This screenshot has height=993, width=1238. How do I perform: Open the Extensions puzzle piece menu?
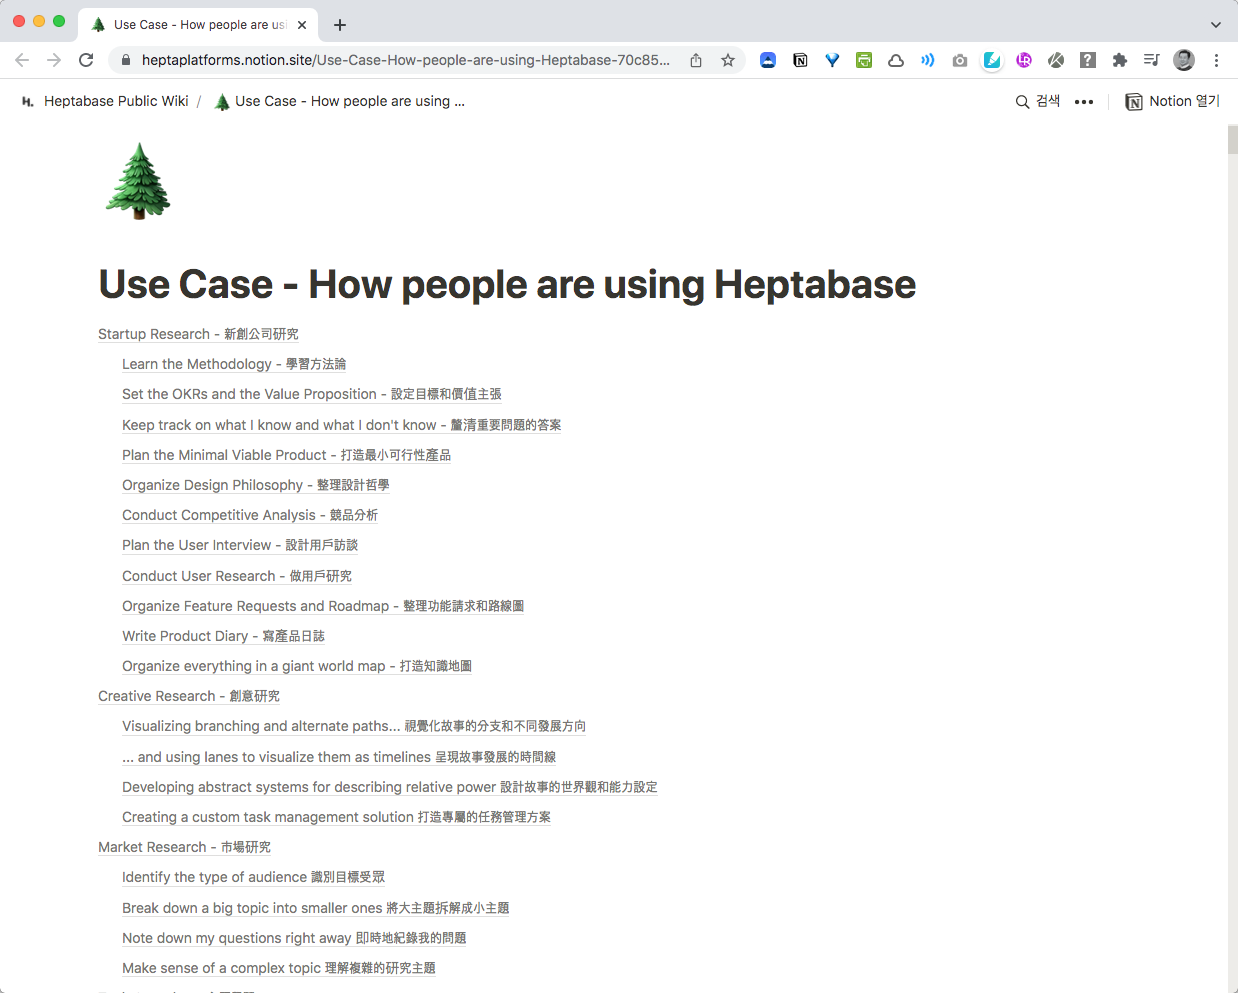click(x=1120, y=60)
